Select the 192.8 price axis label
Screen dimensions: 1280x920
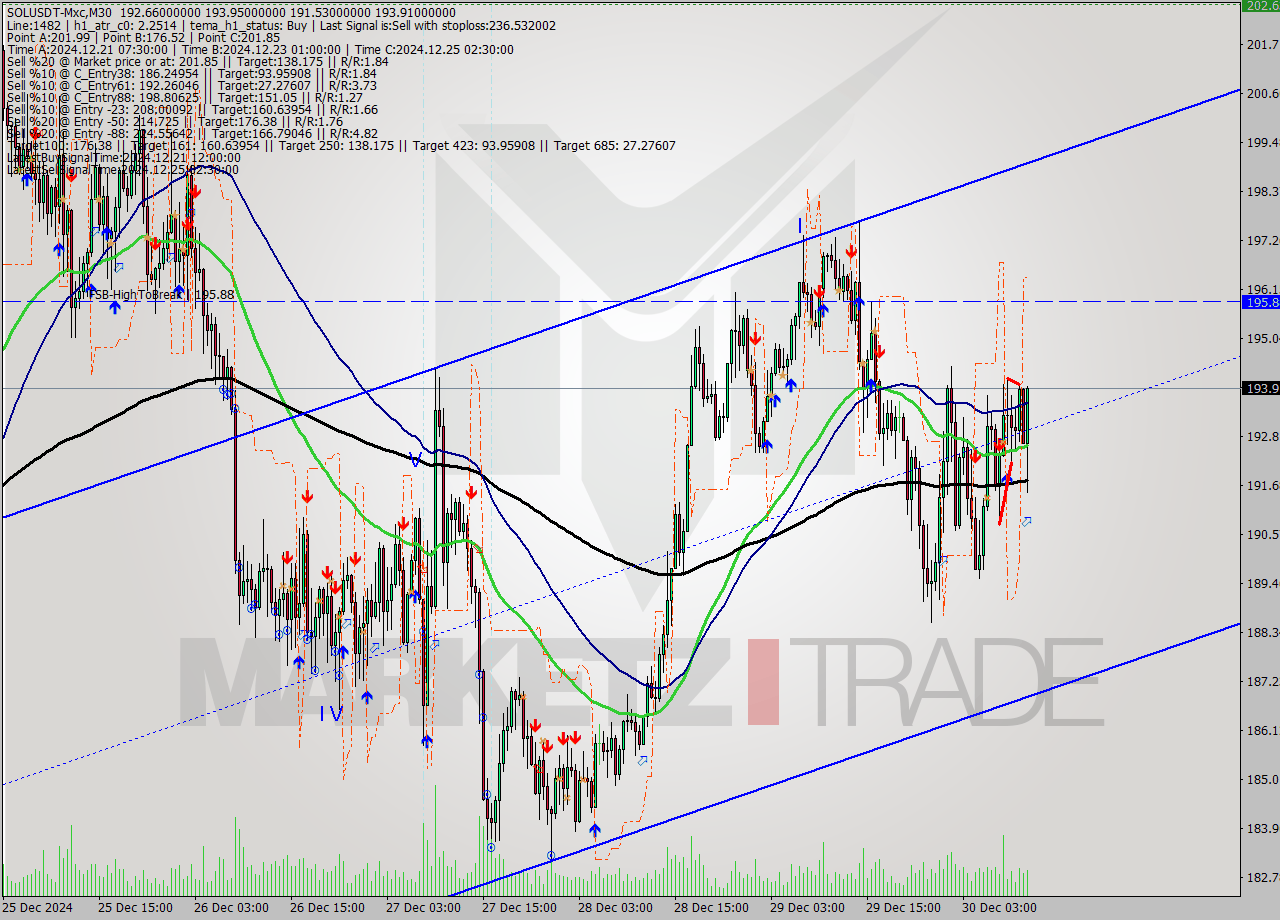point(1262,436)
